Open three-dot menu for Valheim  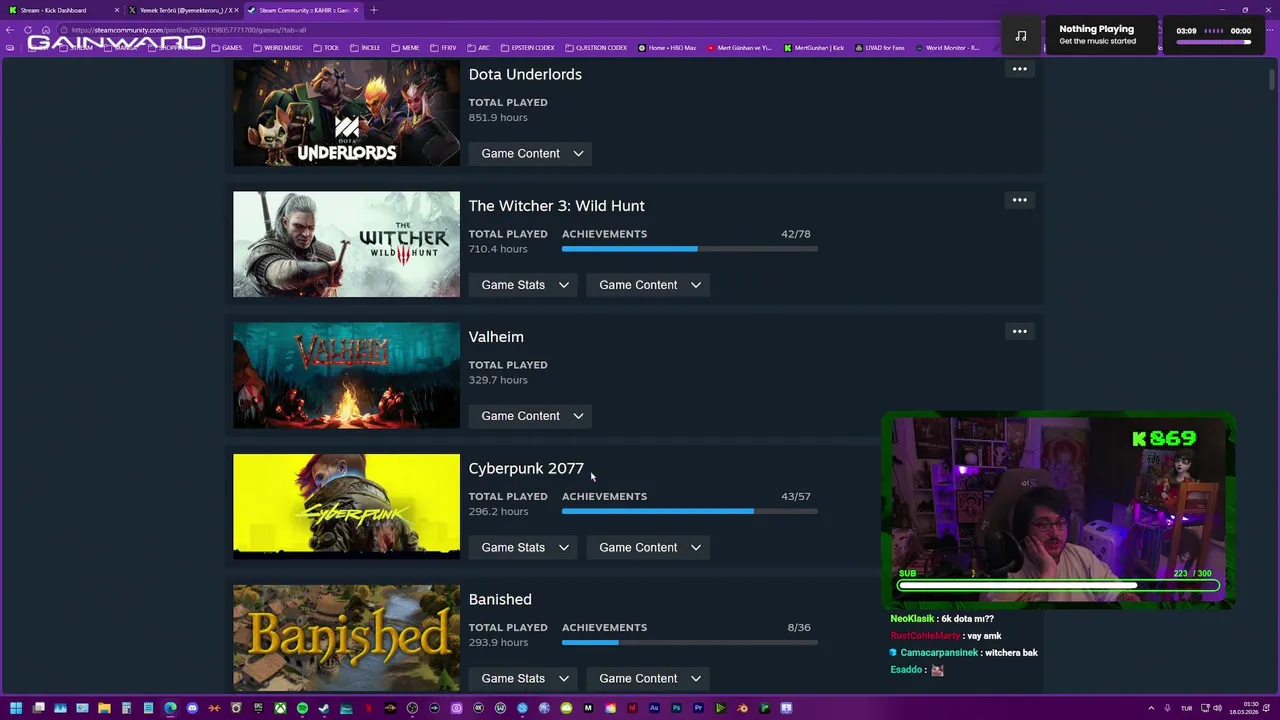[x=1019, y=331]
